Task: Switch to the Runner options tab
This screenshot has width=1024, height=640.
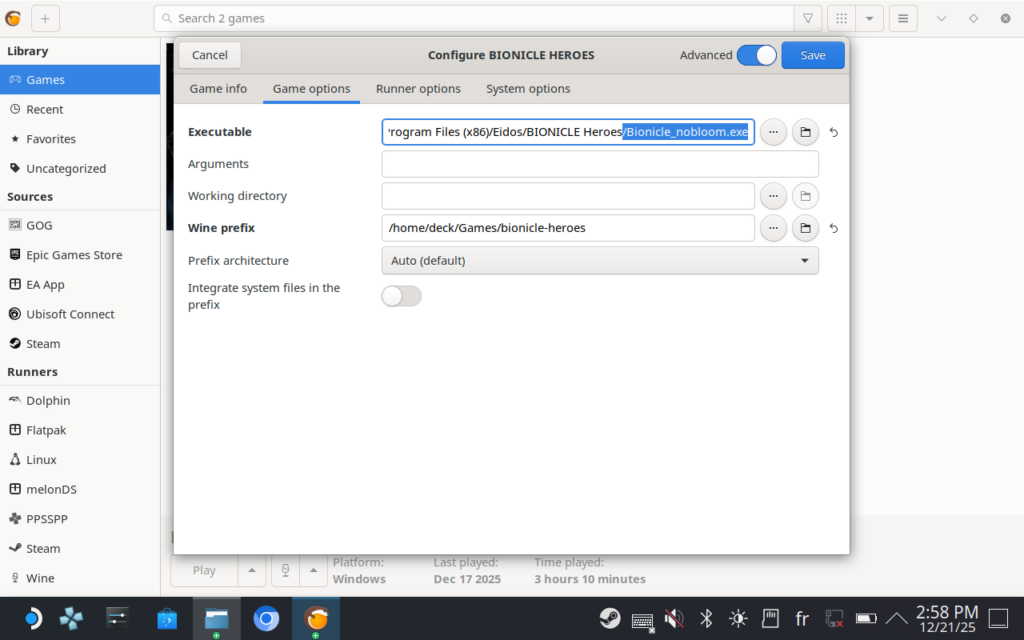Action: click(x=418, y=89)
